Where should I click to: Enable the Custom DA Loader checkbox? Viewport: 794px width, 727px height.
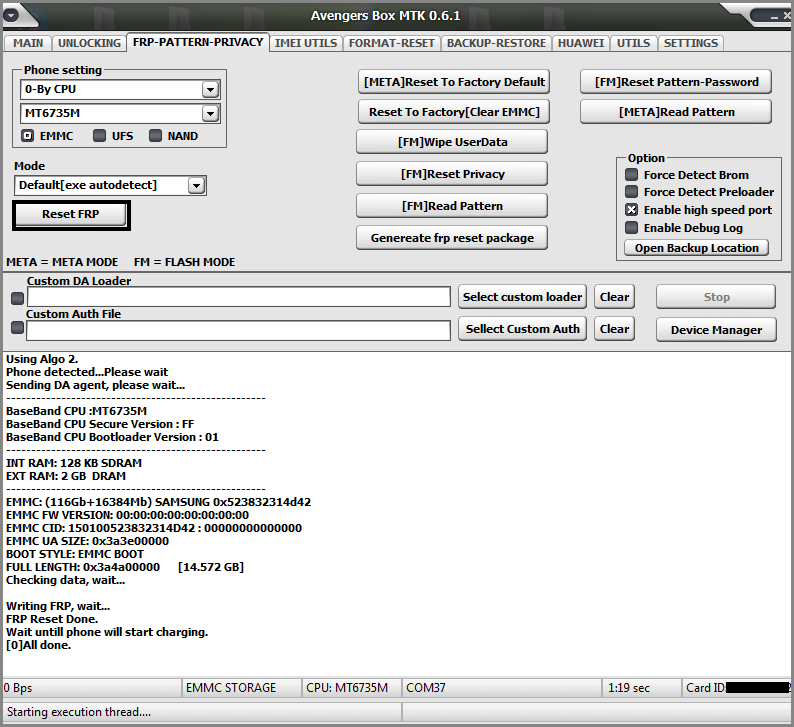[x=18, y=299]
